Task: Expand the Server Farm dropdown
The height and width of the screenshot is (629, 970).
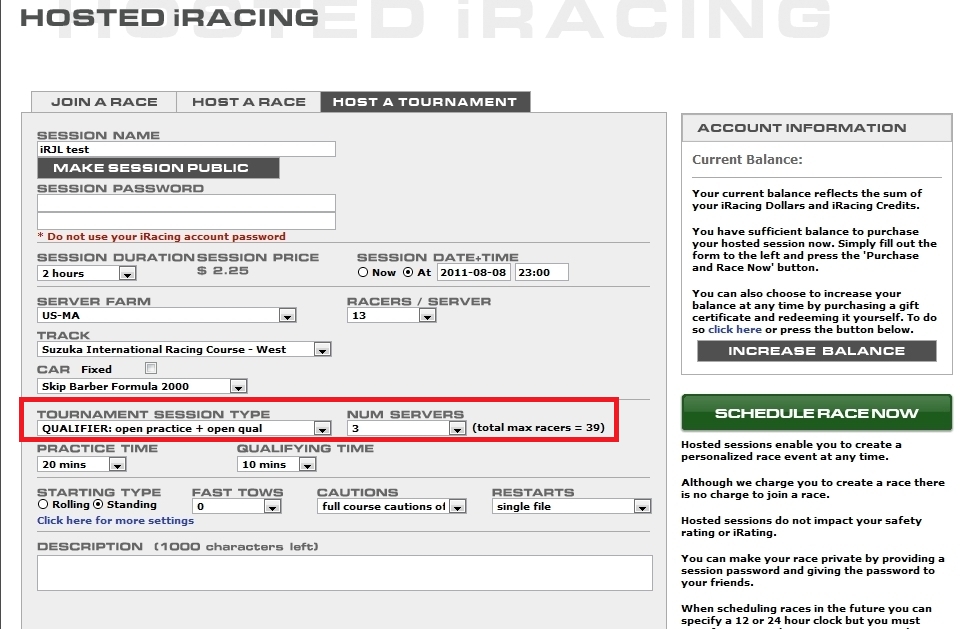Action: click(166, 315)
